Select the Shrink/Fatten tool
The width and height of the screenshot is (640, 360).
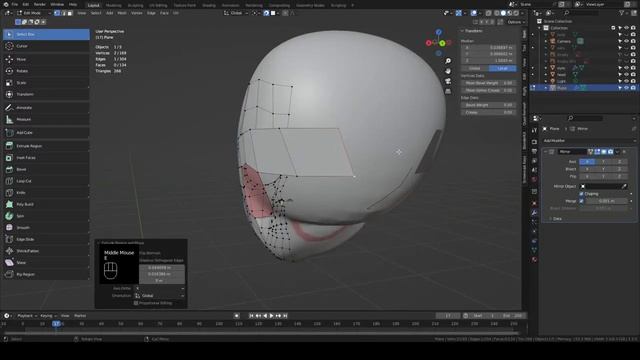(46, 251)
